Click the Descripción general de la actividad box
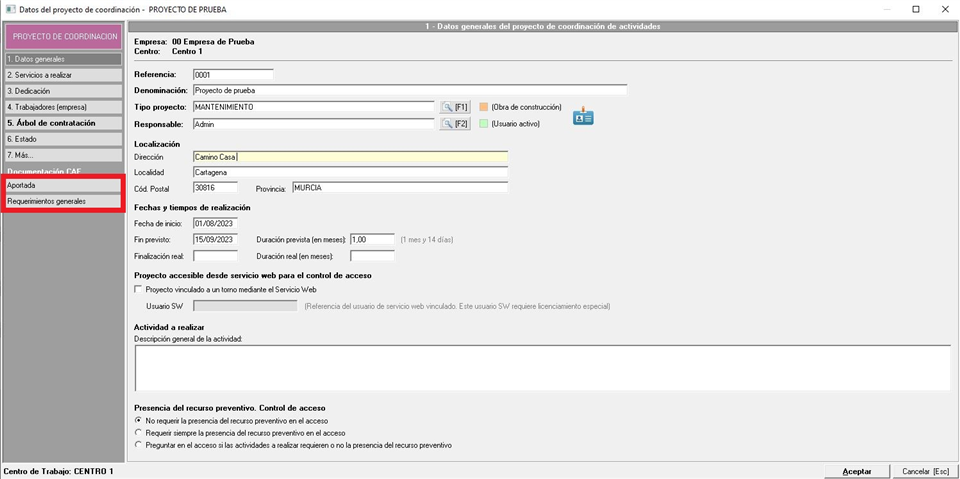Viewport: 960px width, 479px height. [x=541, y=367]
